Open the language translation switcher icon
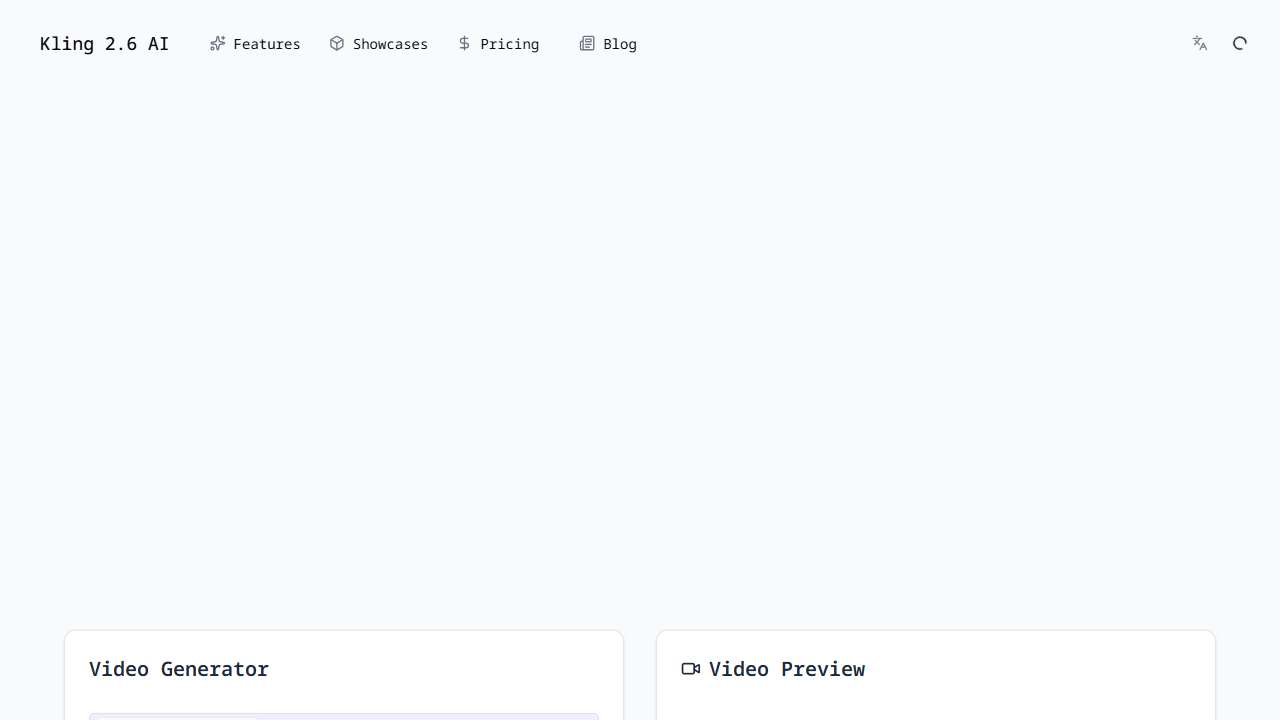The width and height of the screenshot is (1280, 720). [x=1200, y=43]
